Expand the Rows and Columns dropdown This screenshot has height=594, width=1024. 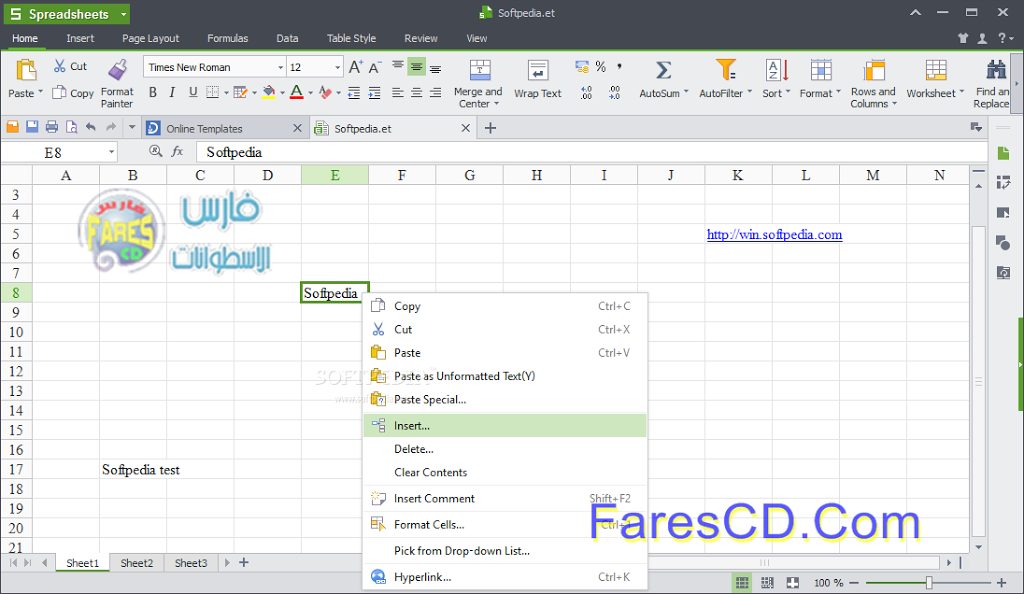click(894, 104)
